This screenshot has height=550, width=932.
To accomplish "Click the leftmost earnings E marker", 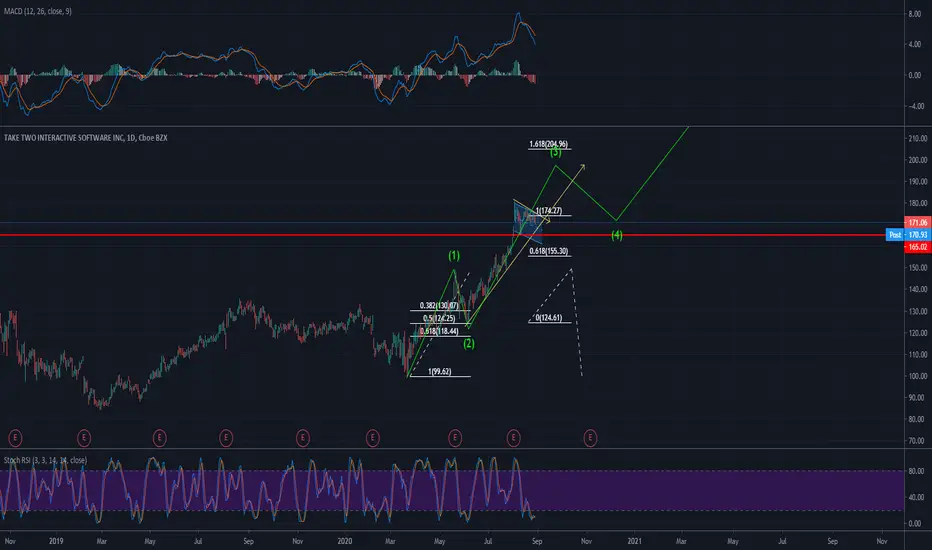I will point(15,439).
